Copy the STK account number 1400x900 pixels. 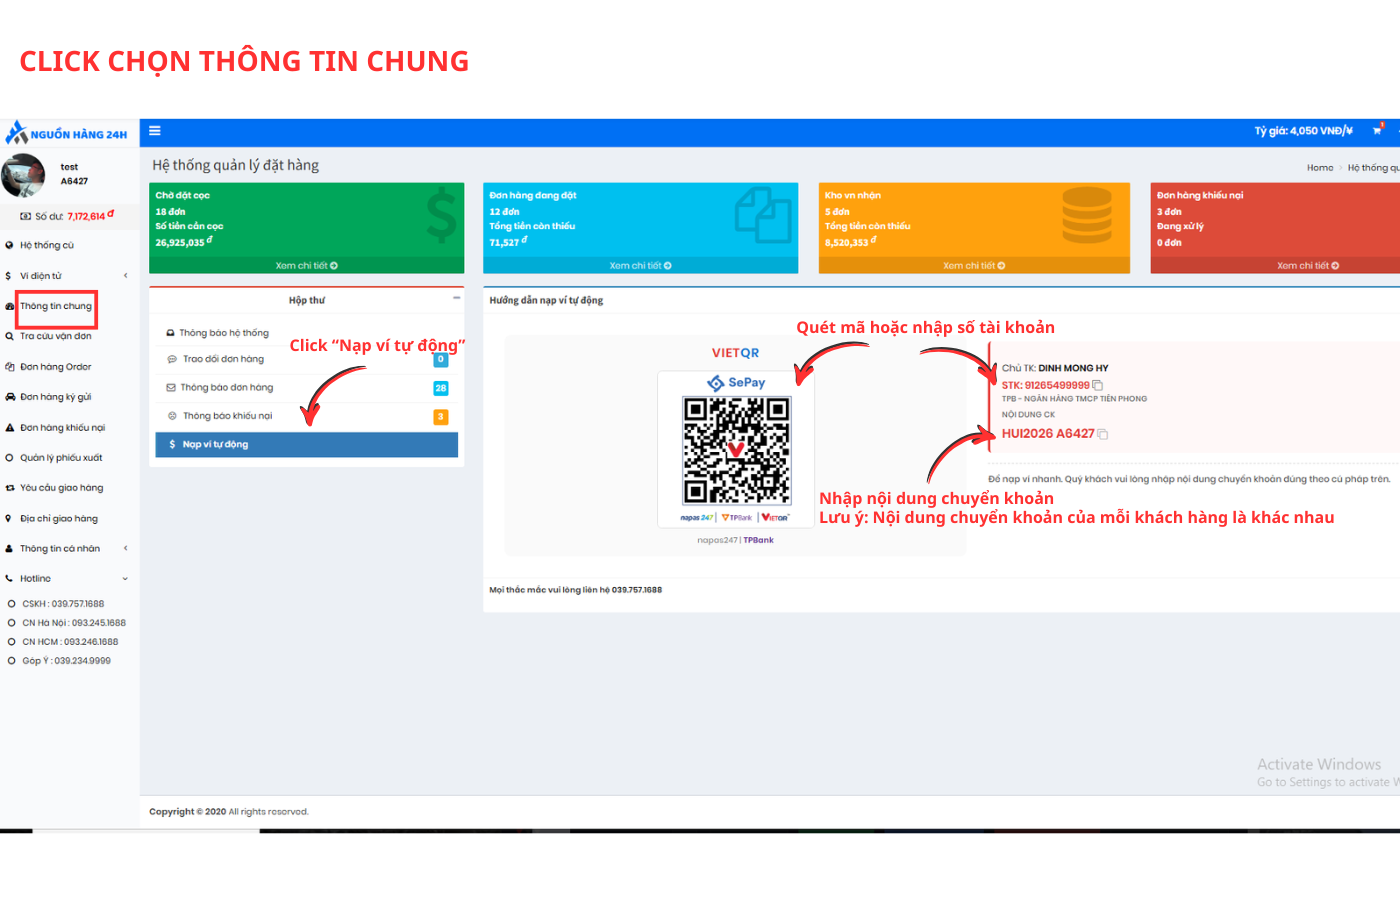tap(1097, 385)
